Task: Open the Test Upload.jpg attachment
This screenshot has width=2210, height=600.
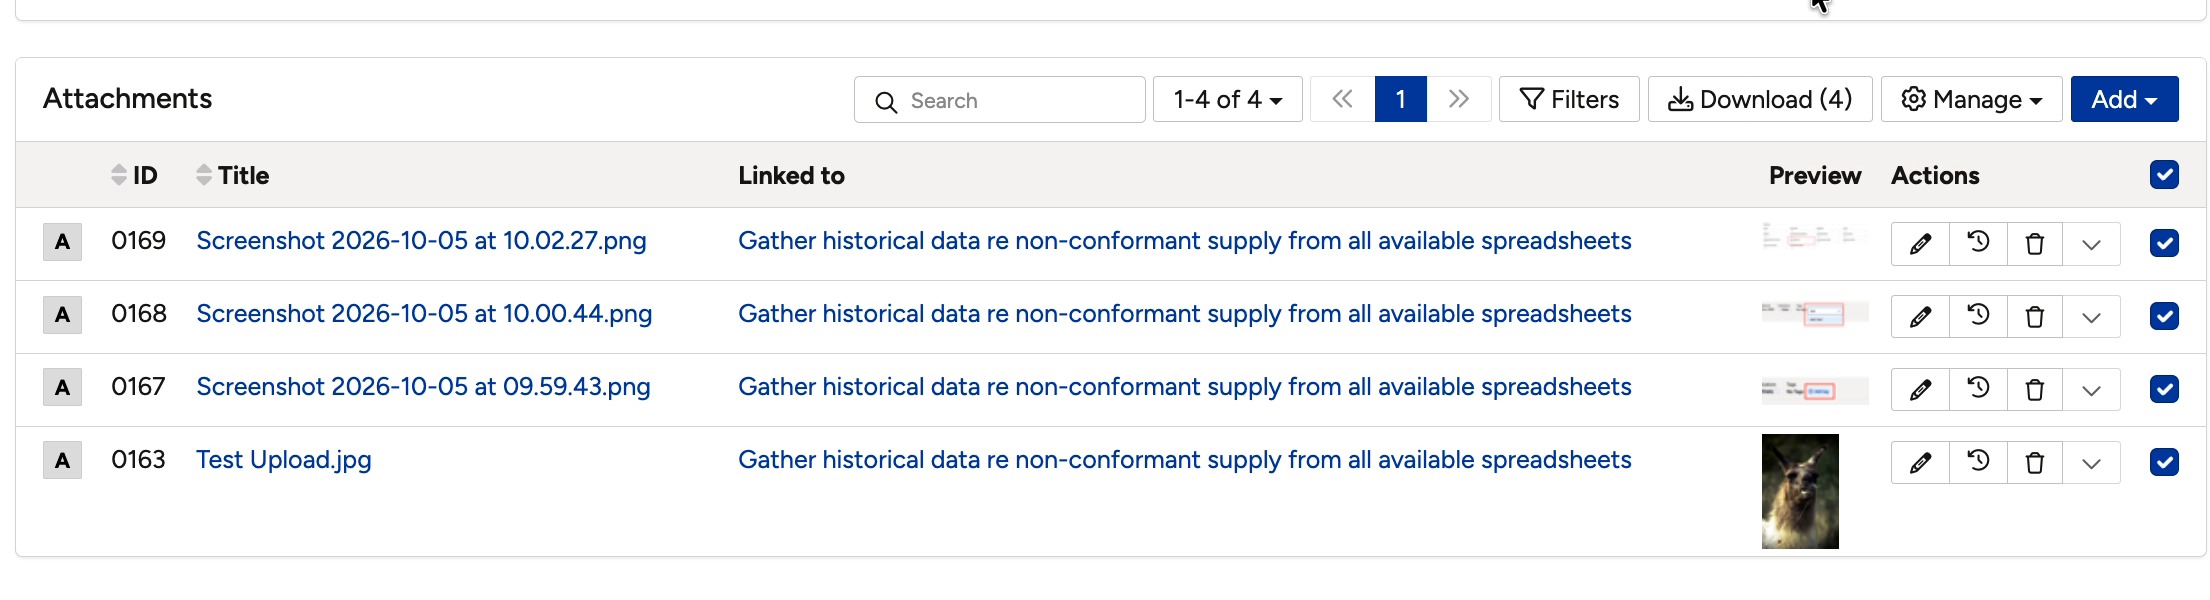Action: (x=283, y=460)
